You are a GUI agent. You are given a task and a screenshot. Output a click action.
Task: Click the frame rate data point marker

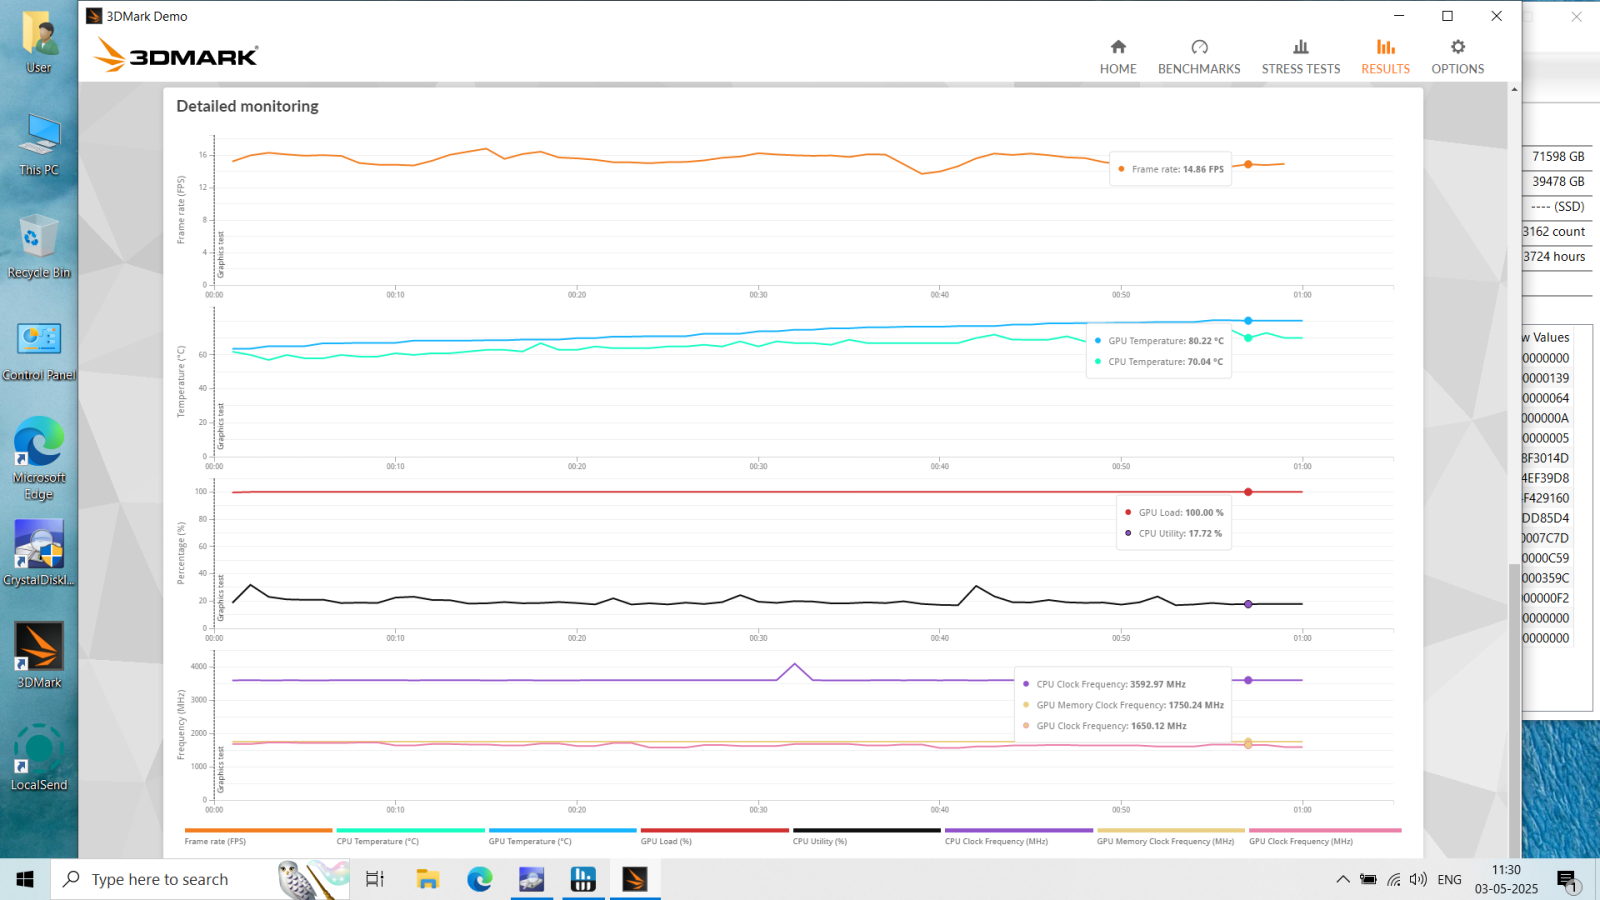click(x=1248, y=164)
